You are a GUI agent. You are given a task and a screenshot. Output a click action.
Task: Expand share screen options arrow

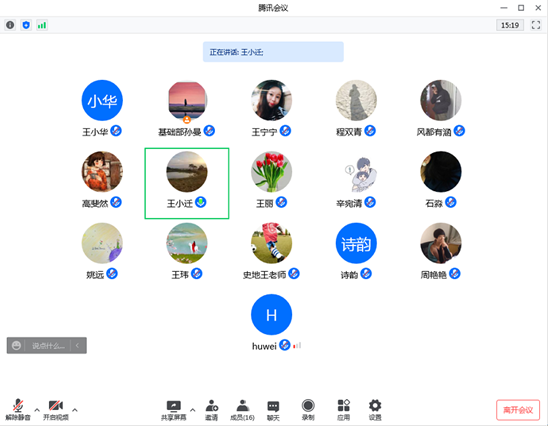pyautogui.click(x=193, y=410)
